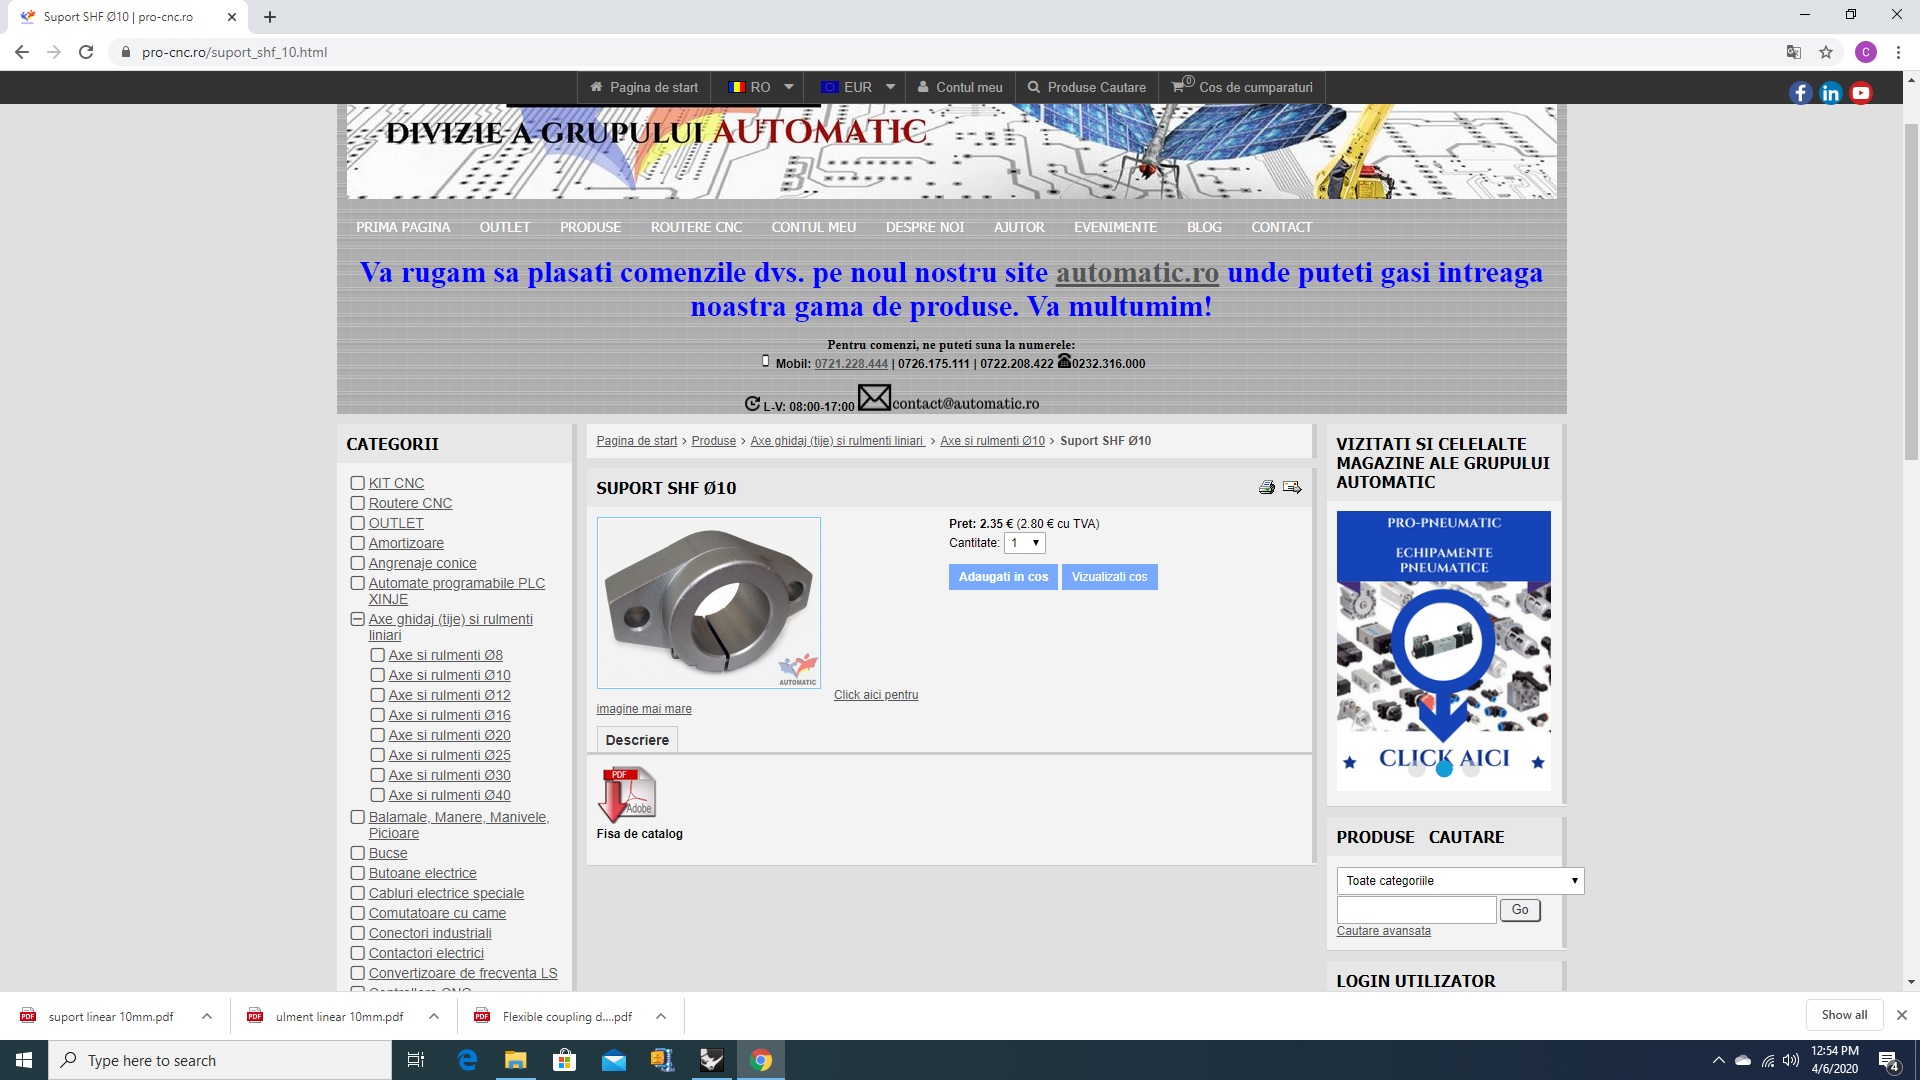Image resolution: width=1920 pixels, height=1080 pixels.
Task: Bookmark this page with star icon
Action: pyautogui.click(x=1826, y=52)
